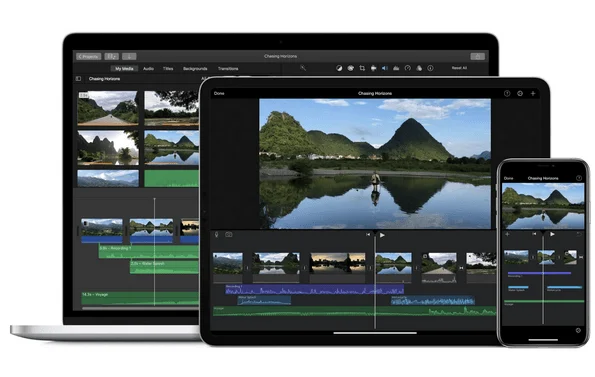Image resolution: width=595 pixels, height=377 pixels.
Task: Click the share button in MacBook iMovie toolbar
Action: pyautogui.click(x=478, y=57)
